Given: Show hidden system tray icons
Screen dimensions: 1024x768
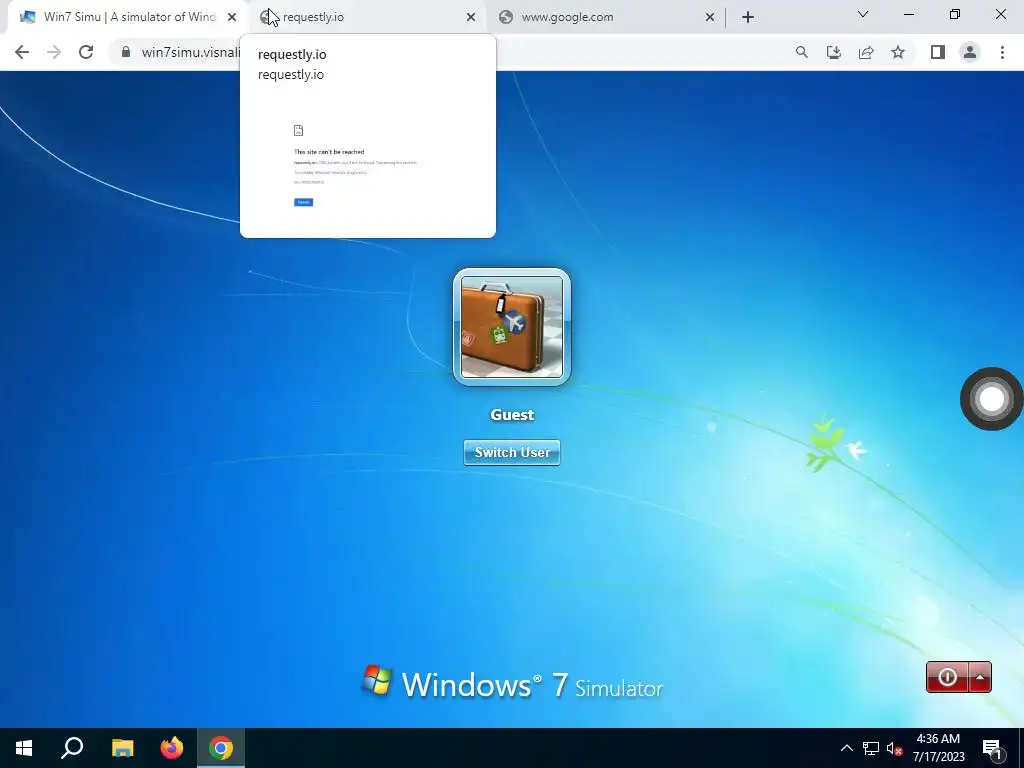Looking at the screenshot, I should [846, 748].
